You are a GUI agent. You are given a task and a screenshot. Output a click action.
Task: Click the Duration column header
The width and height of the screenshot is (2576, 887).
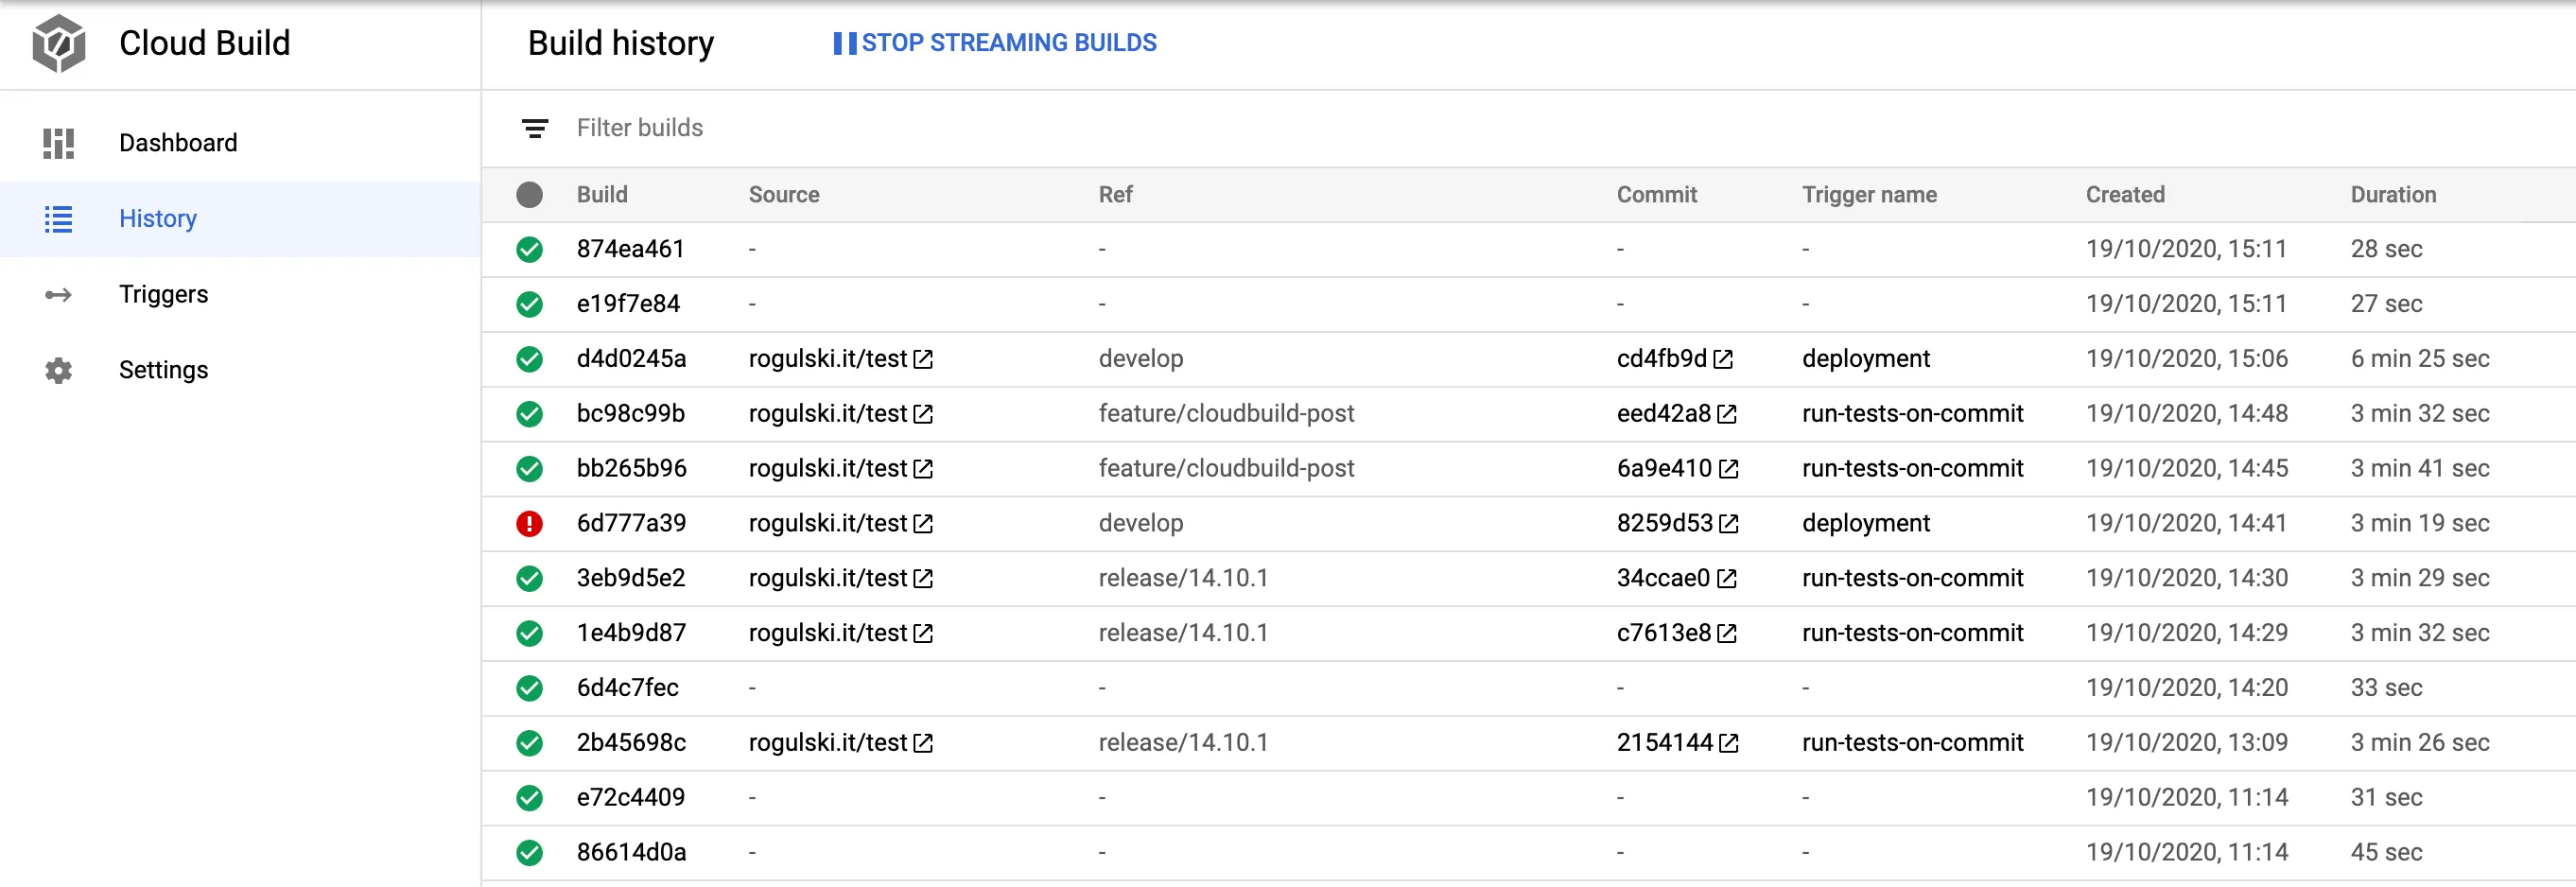point(2393,195)
